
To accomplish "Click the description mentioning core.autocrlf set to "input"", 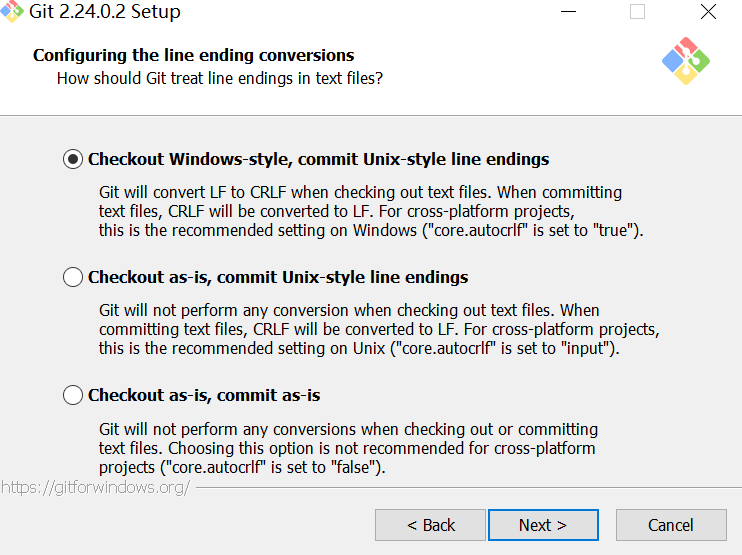I will (378, 329).
